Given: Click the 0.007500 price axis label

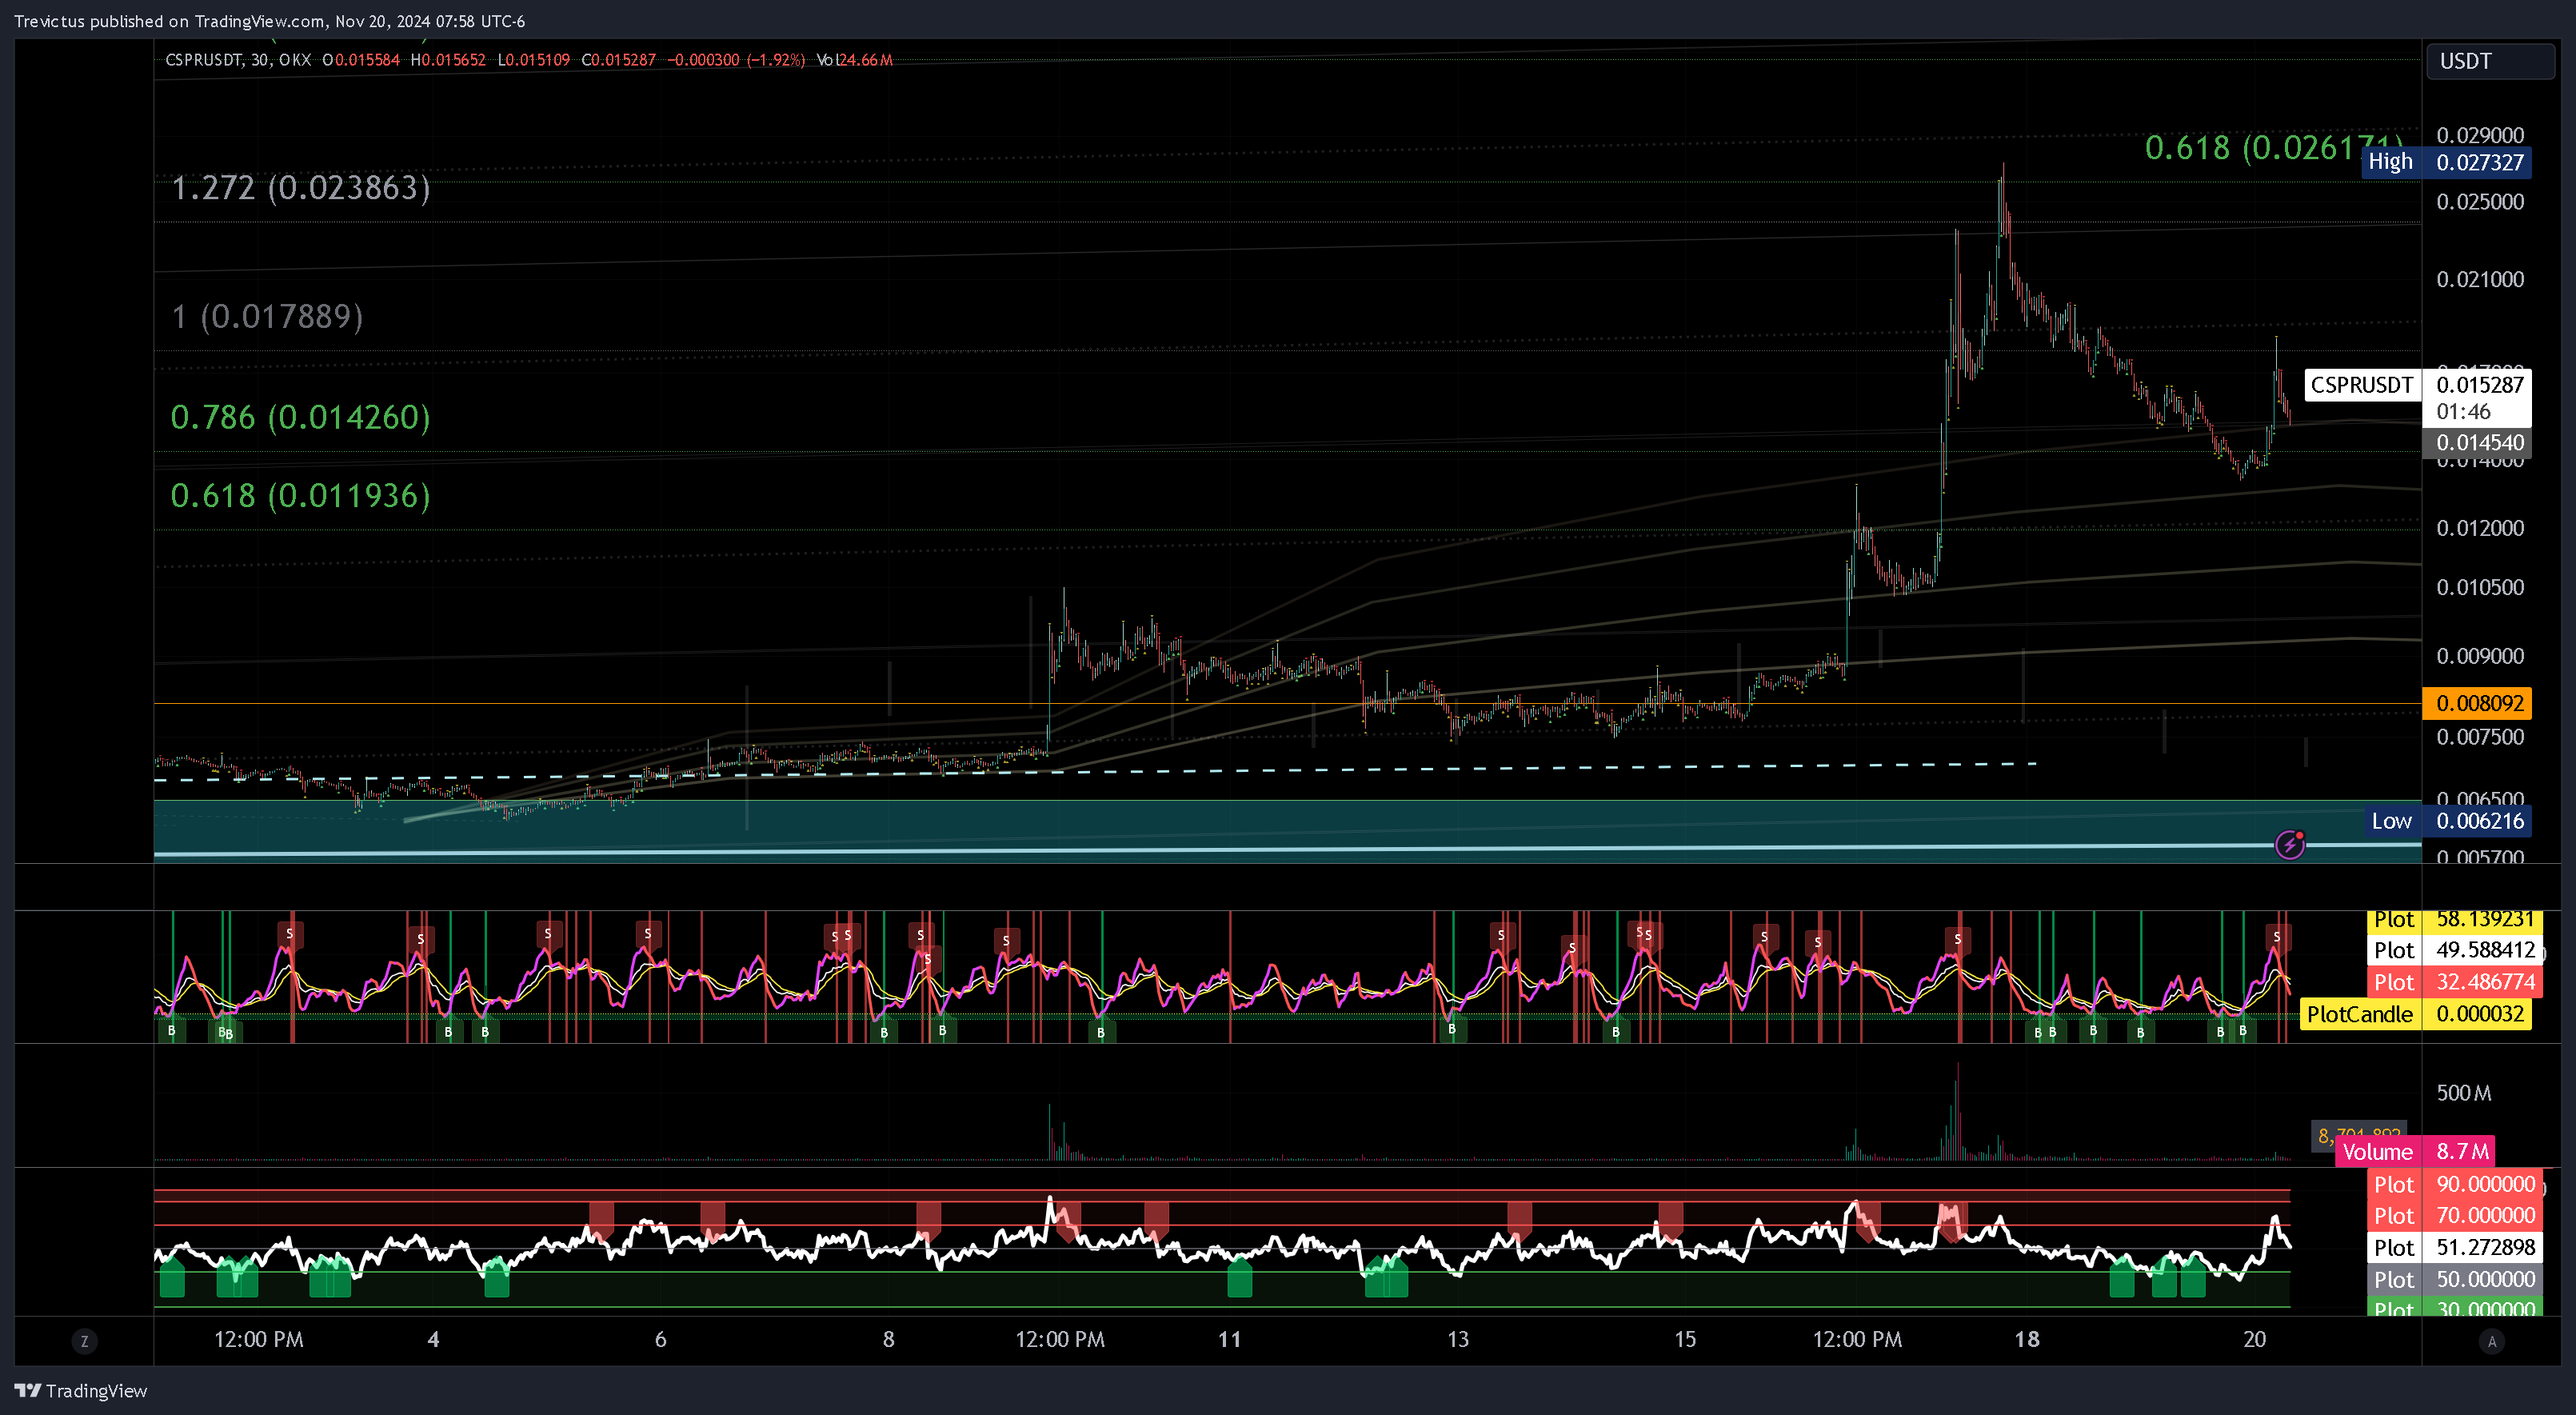Looking at the screenshot, I should click(x=2480, y=737).
